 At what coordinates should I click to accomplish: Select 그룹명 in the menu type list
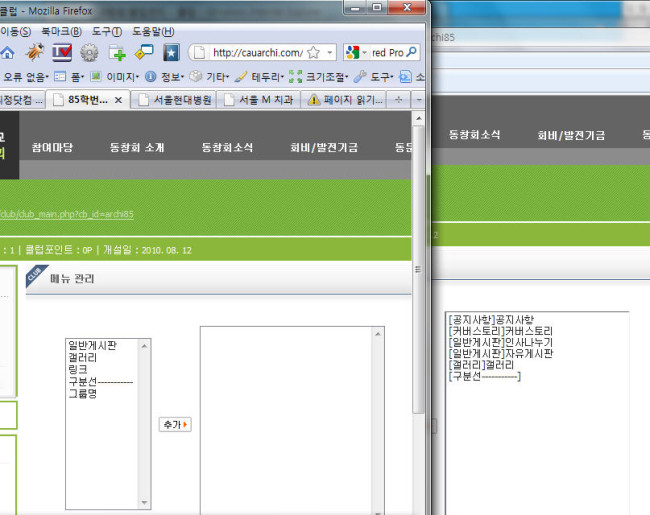82,394
